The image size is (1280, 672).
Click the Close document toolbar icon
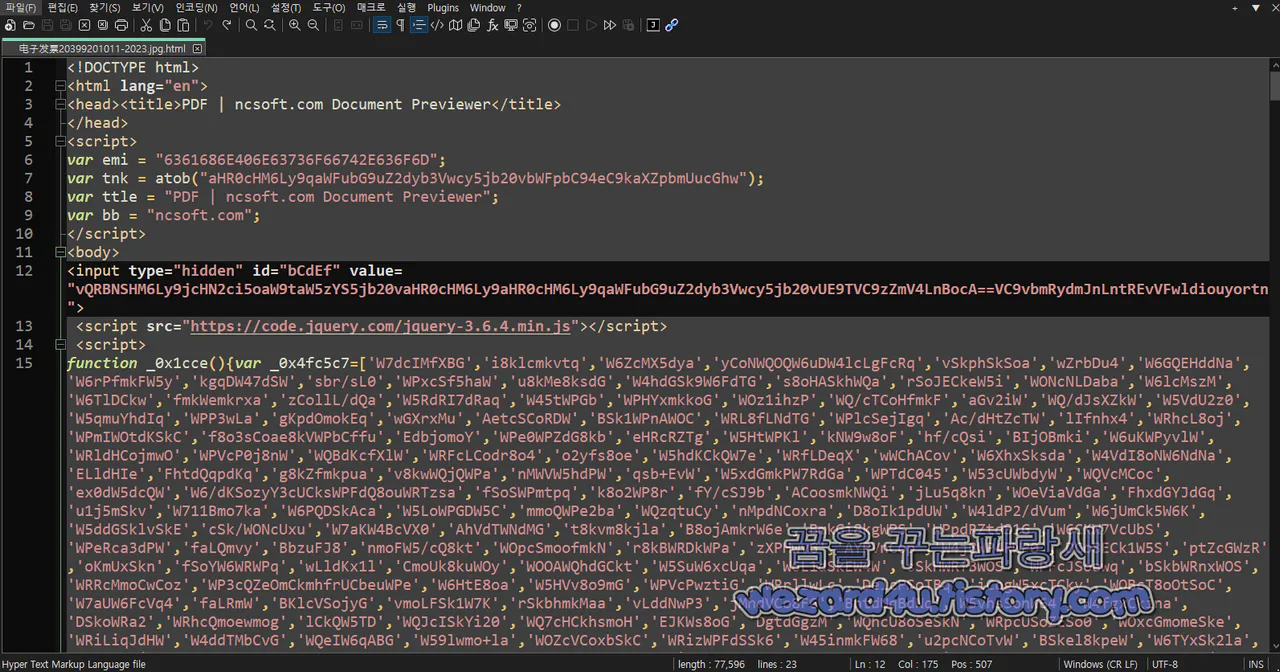click(x=84, y=25)
